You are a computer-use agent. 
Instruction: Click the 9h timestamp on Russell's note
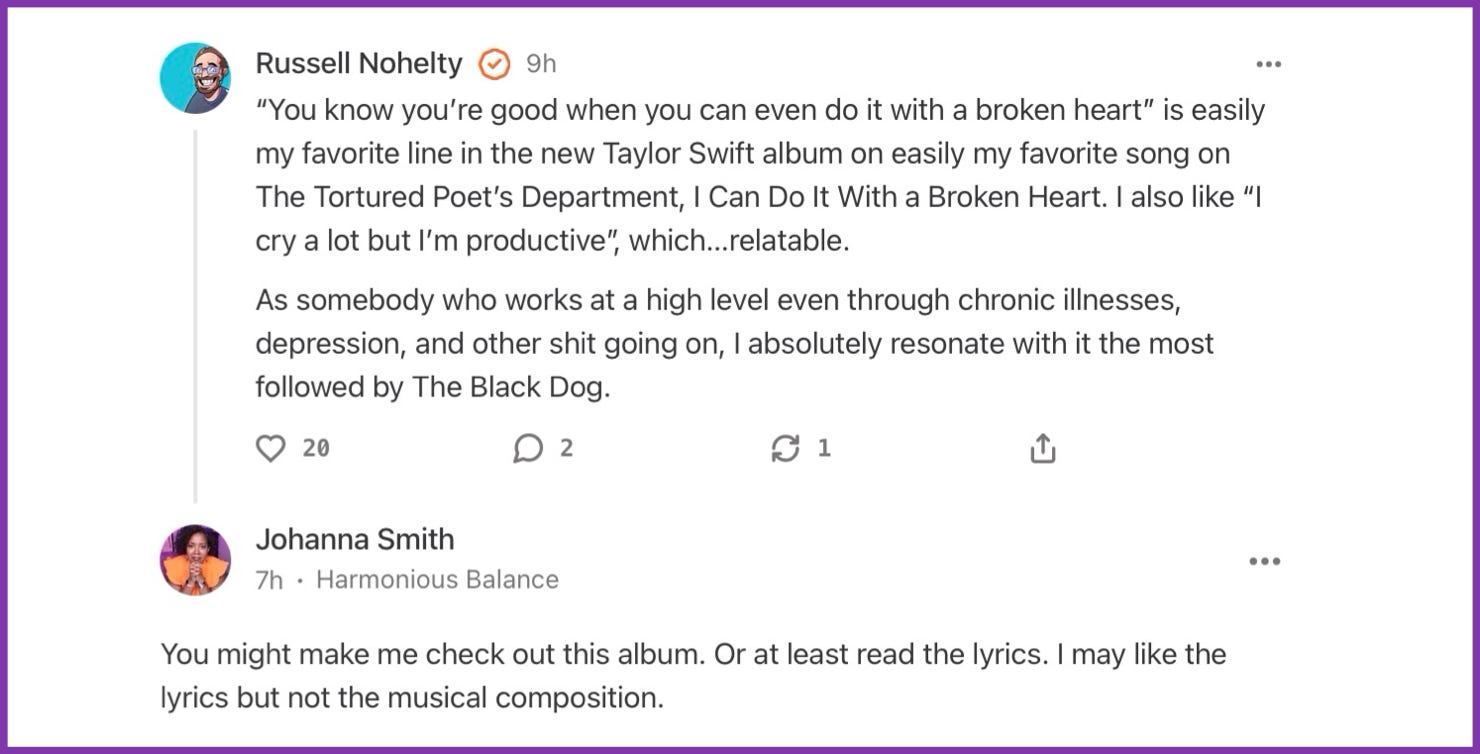pos(541,65)
